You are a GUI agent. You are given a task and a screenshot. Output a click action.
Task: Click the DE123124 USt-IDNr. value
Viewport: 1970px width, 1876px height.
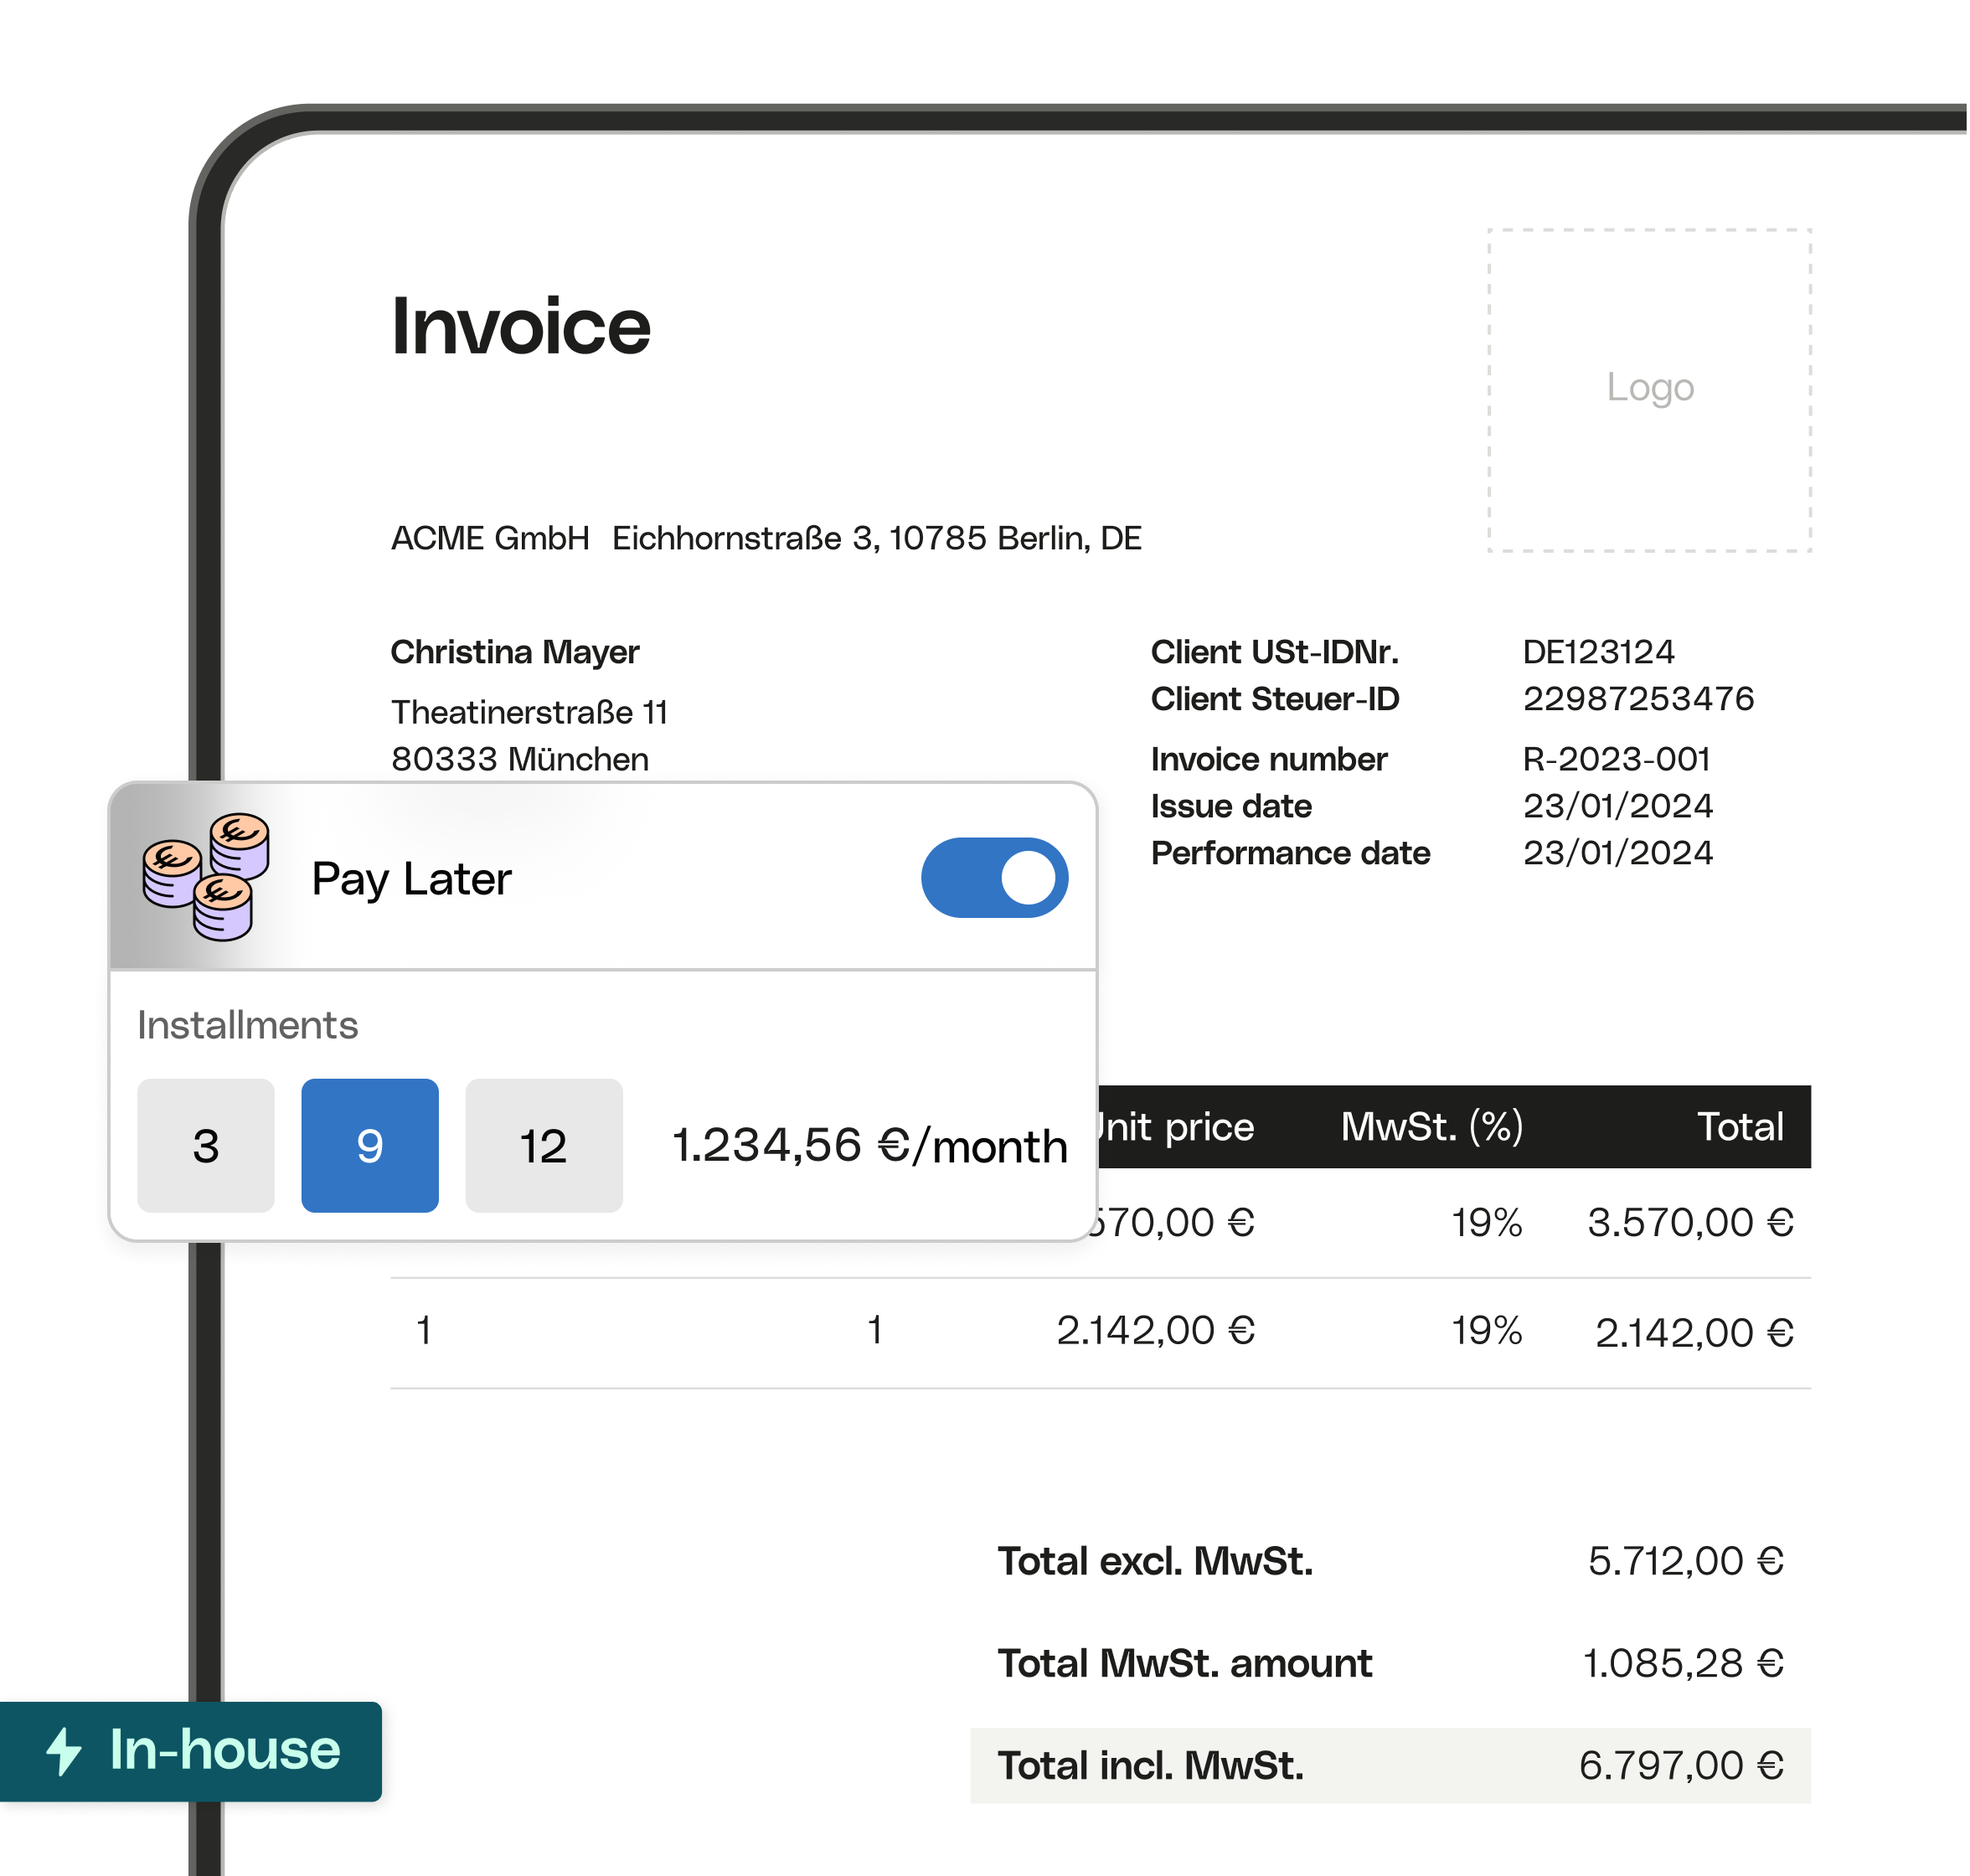click(x=1598, y=652)
